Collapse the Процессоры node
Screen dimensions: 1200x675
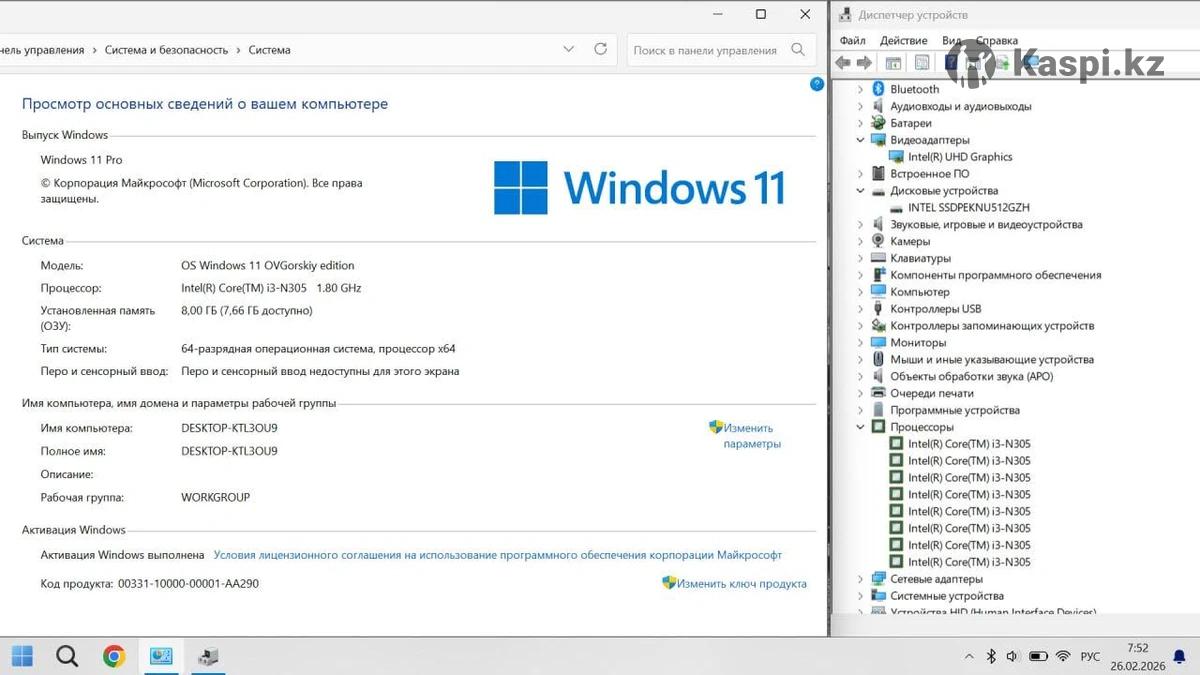point(860,427)
